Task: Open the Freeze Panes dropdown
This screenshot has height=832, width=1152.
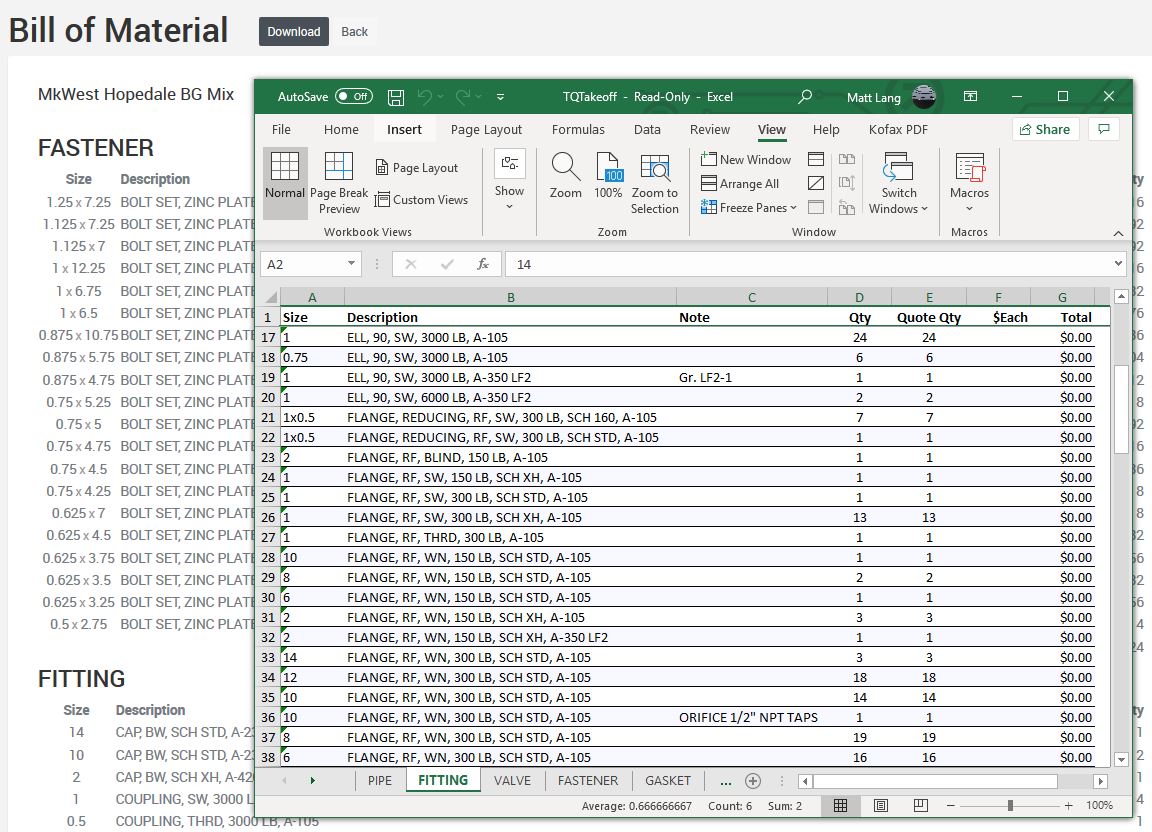Action: point(748,207)
